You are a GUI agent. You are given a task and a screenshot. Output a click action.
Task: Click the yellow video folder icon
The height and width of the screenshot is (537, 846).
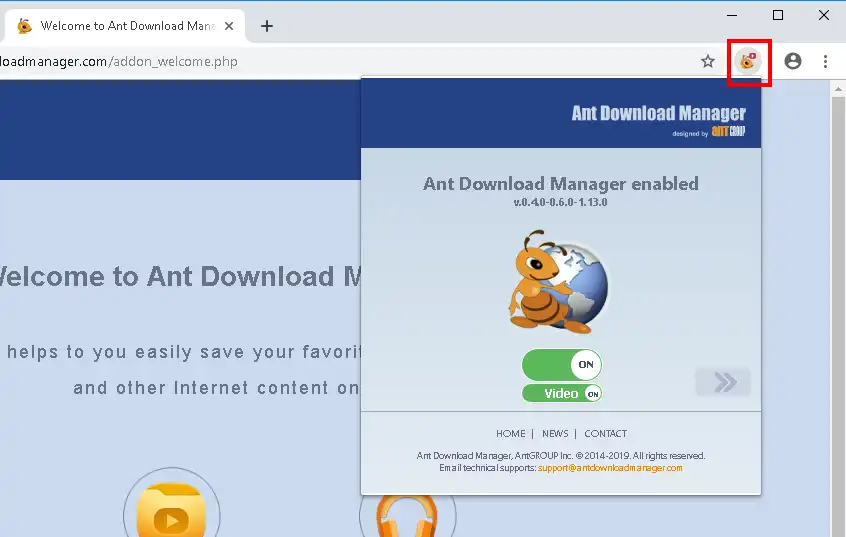tap(171, 510)
